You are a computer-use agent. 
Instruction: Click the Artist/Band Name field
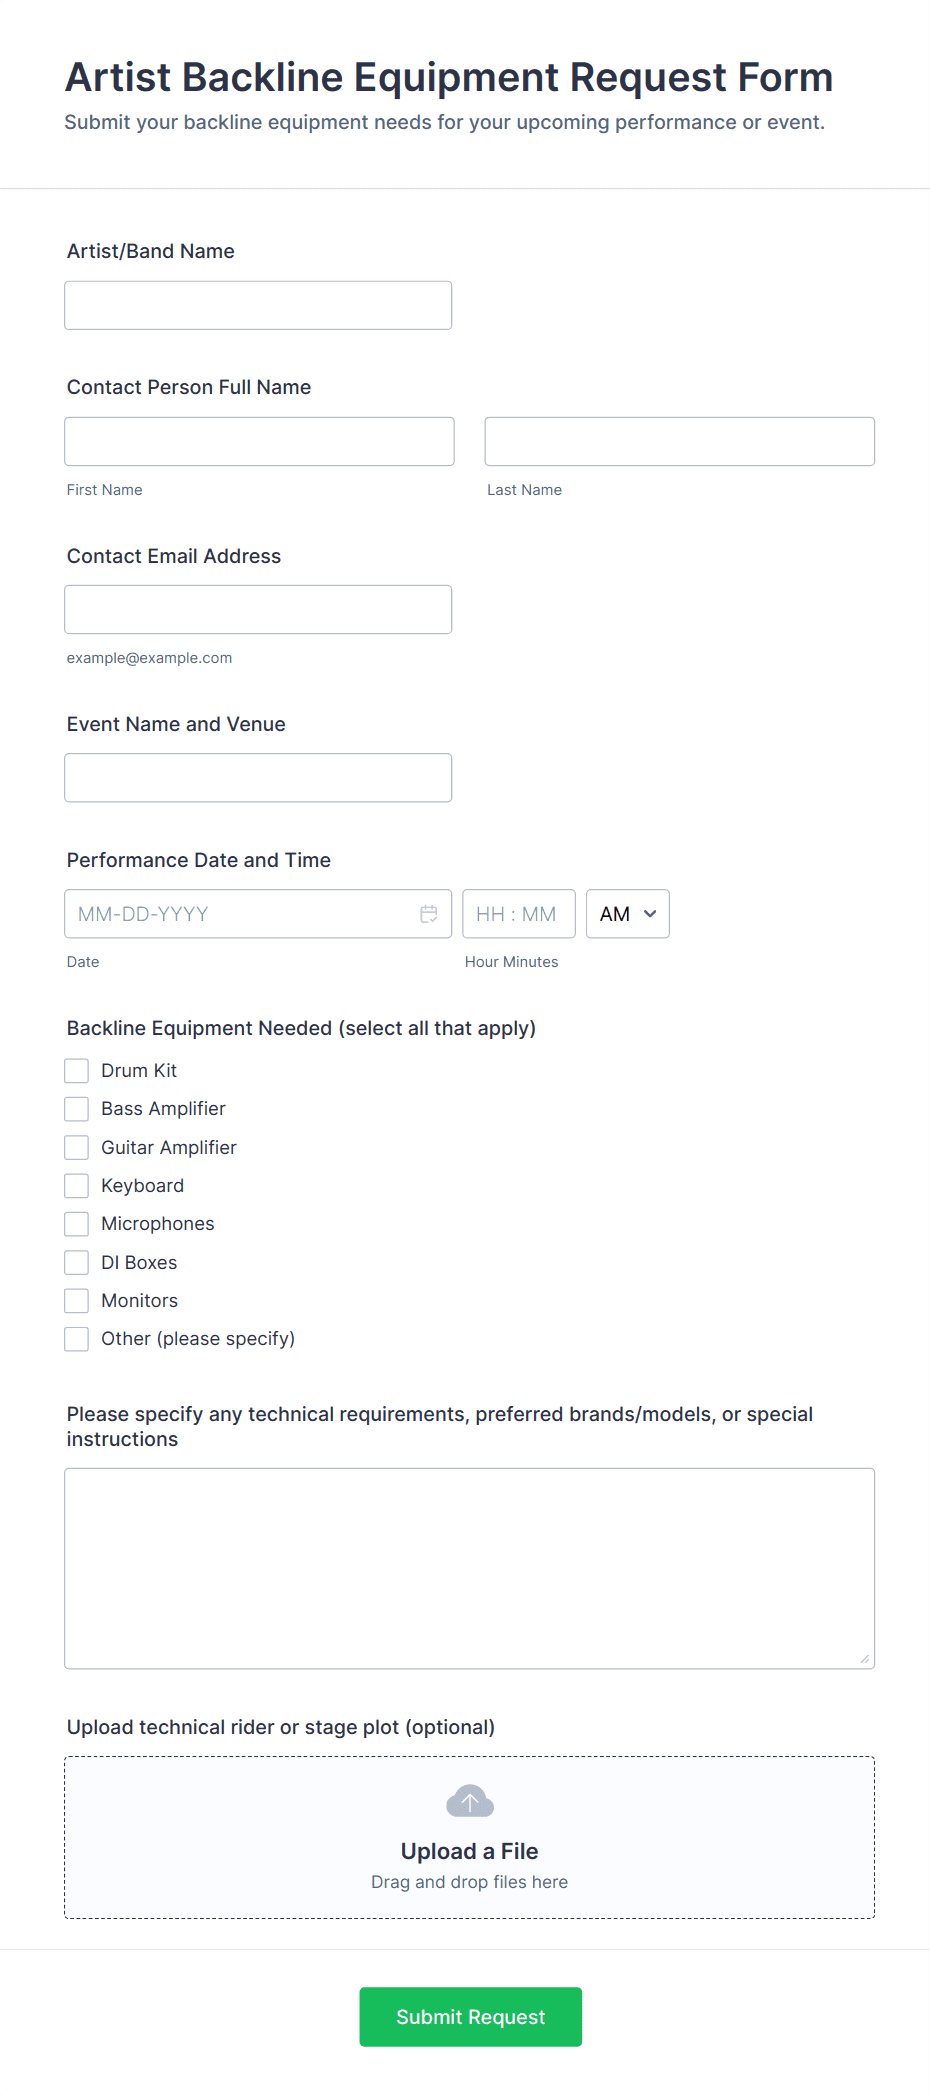click(x=258, y=305)
